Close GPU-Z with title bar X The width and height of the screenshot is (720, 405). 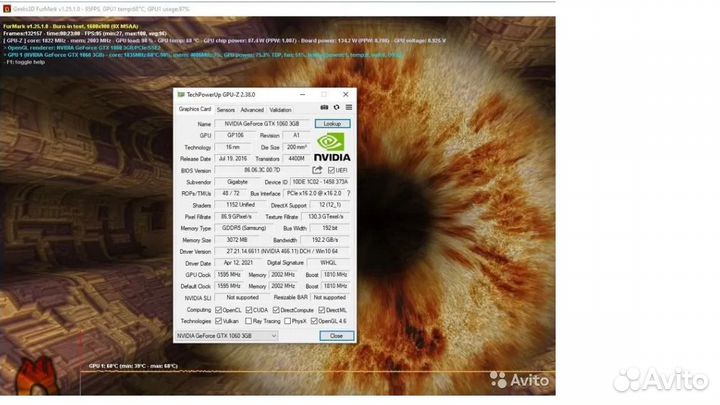346,95
